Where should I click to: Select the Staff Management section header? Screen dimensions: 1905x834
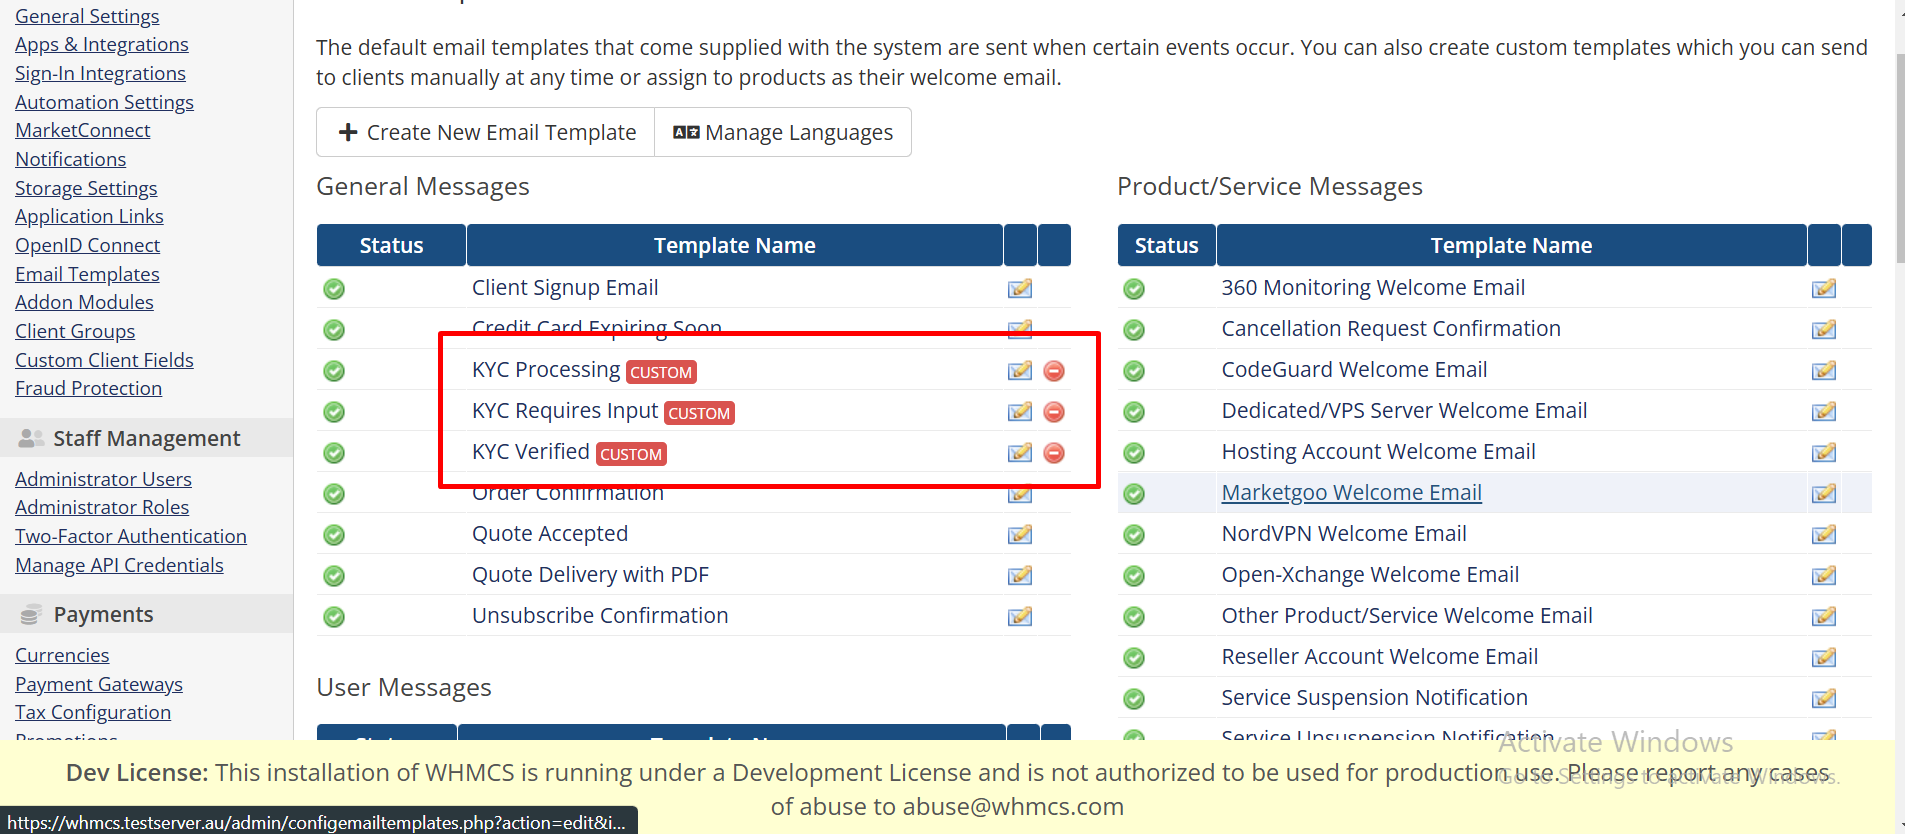click(x=146, y=438)
